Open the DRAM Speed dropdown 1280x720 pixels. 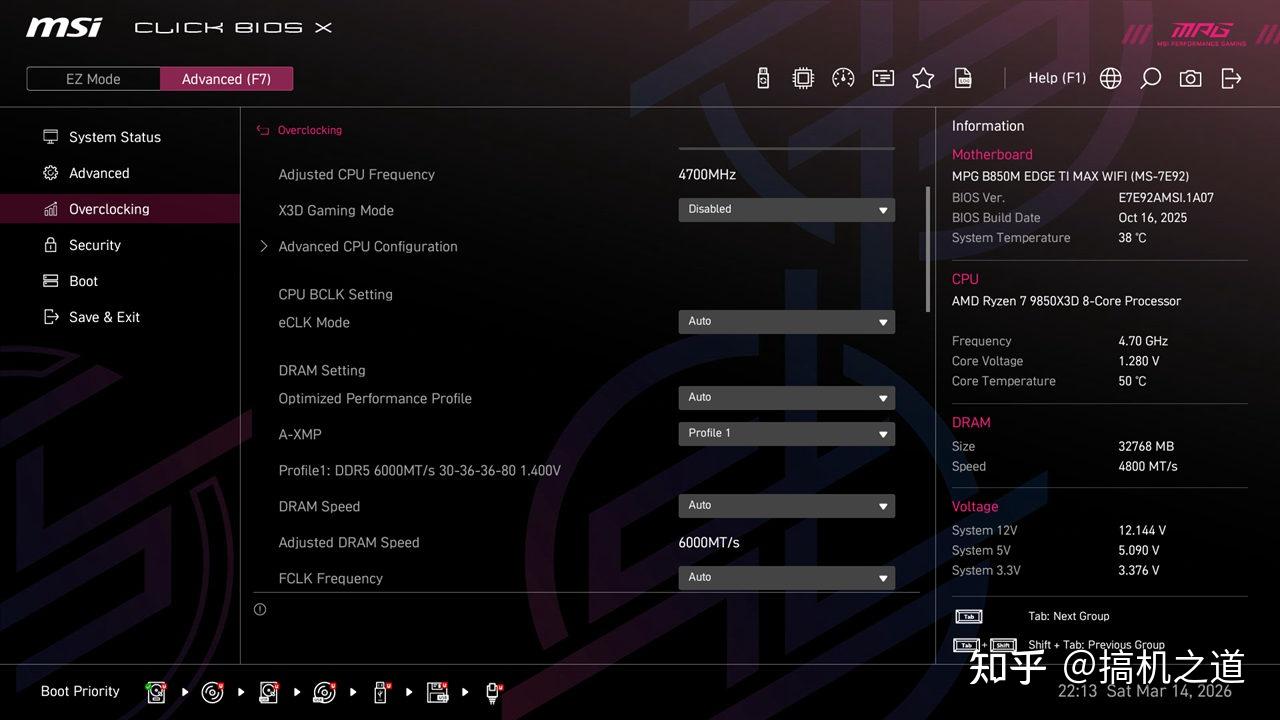click(786, 506)
